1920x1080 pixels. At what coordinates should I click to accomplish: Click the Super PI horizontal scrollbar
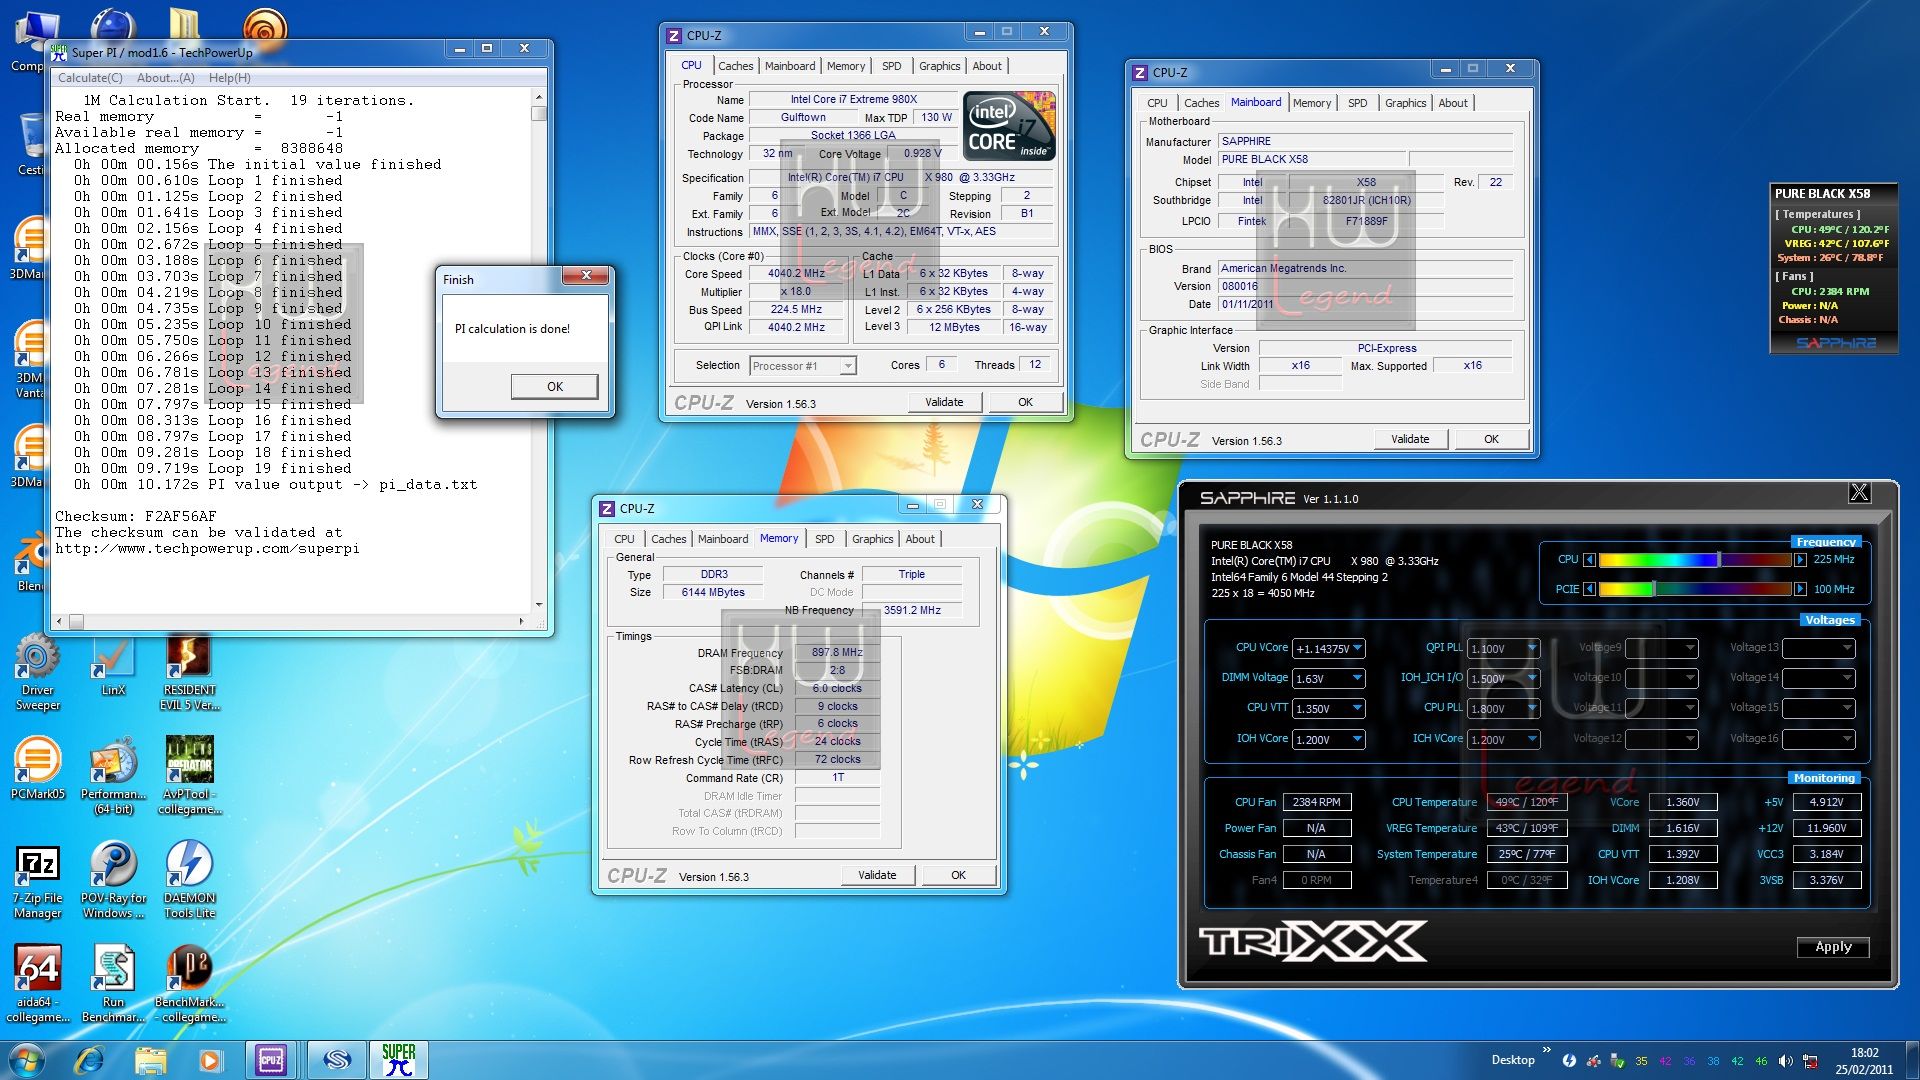click(x=291, y=621)
